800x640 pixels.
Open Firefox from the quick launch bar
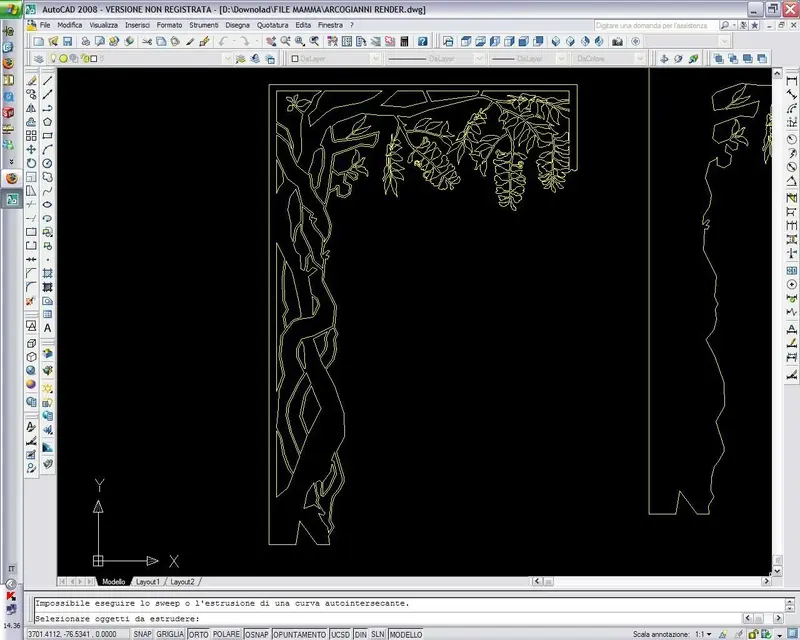[x=10, y=178]
